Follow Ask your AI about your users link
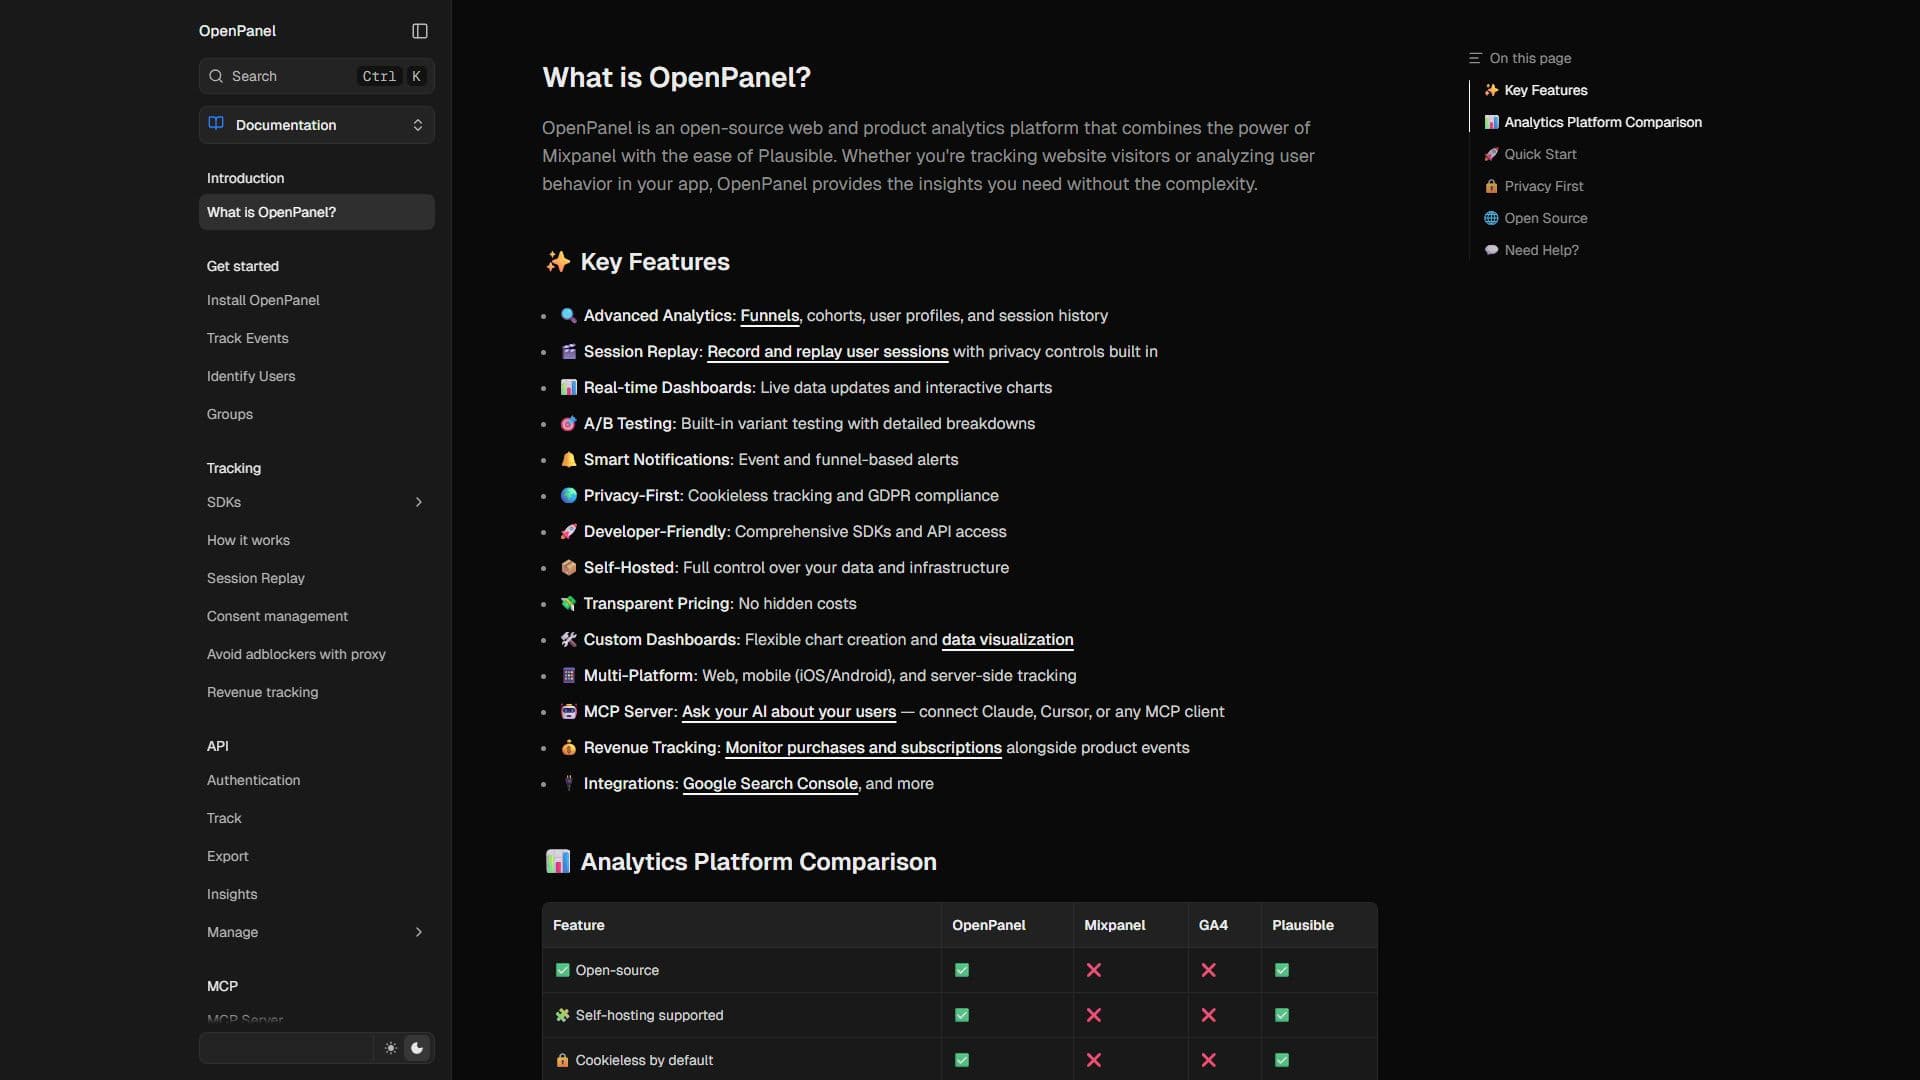Viewport: 1920px width, 1080px height. click(788, 712)
